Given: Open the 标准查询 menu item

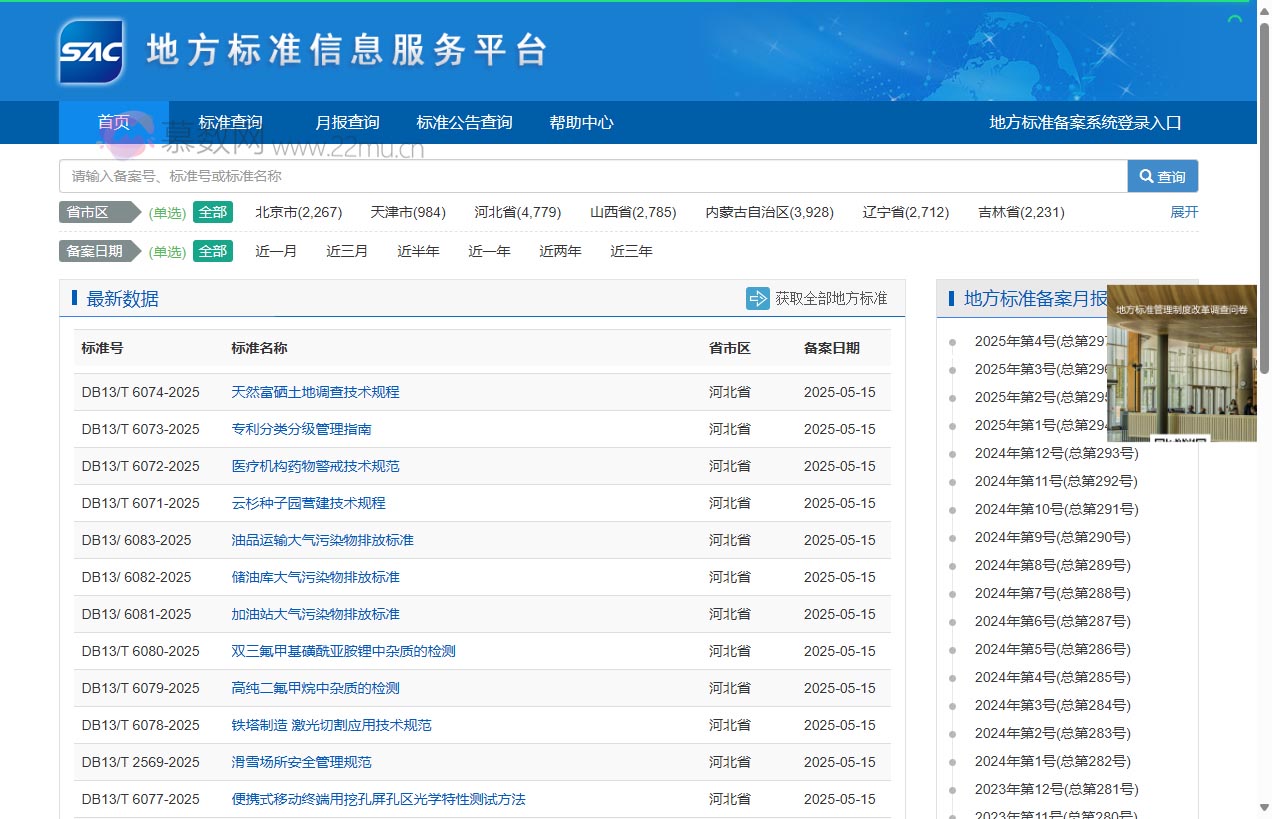Looking at the screenshot, I should (x=230, y=123).
